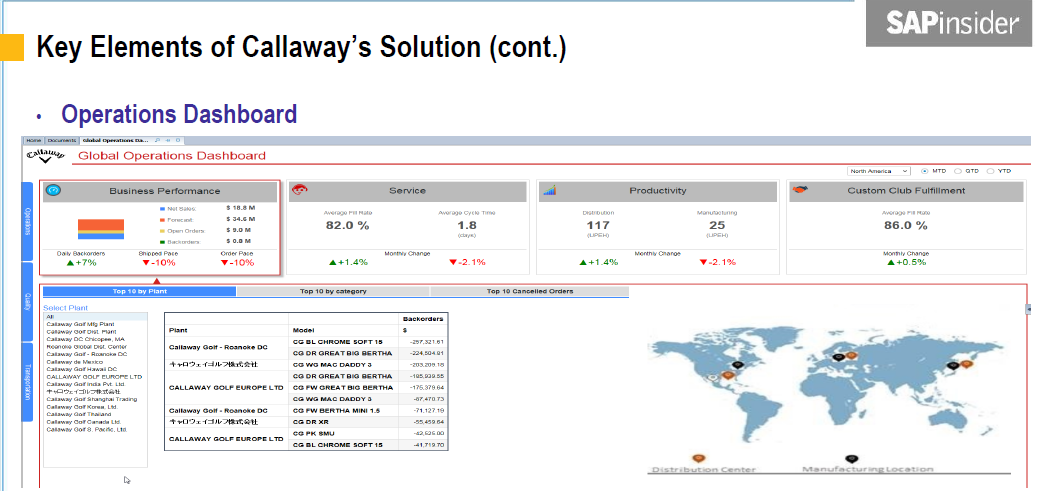The width and height of the screenshot is (1048, 491).
Task: Select Callaway Golf Korea, Ltd.
Action: [x=95, y=407]
